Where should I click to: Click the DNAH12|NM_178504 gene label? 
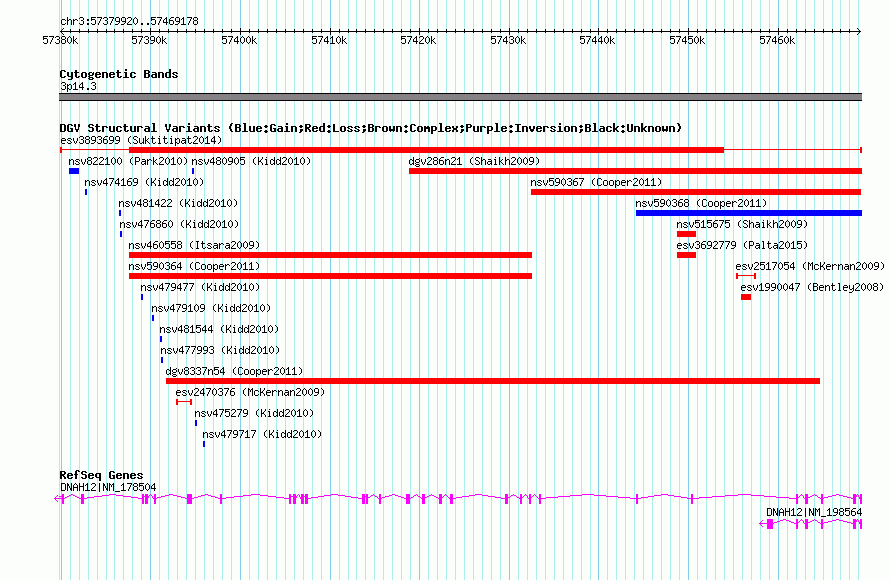108,487
